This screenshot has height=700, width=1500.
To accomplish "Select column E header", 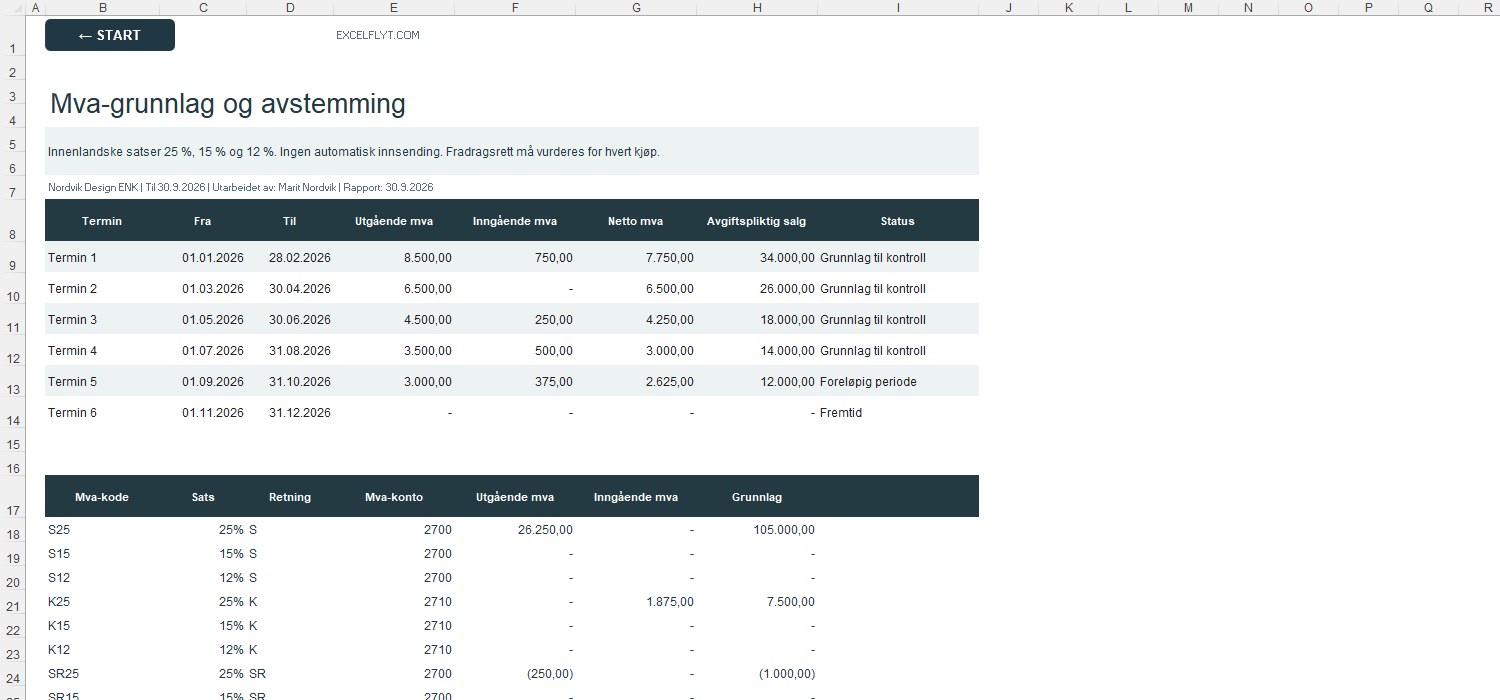I will 394,8.
